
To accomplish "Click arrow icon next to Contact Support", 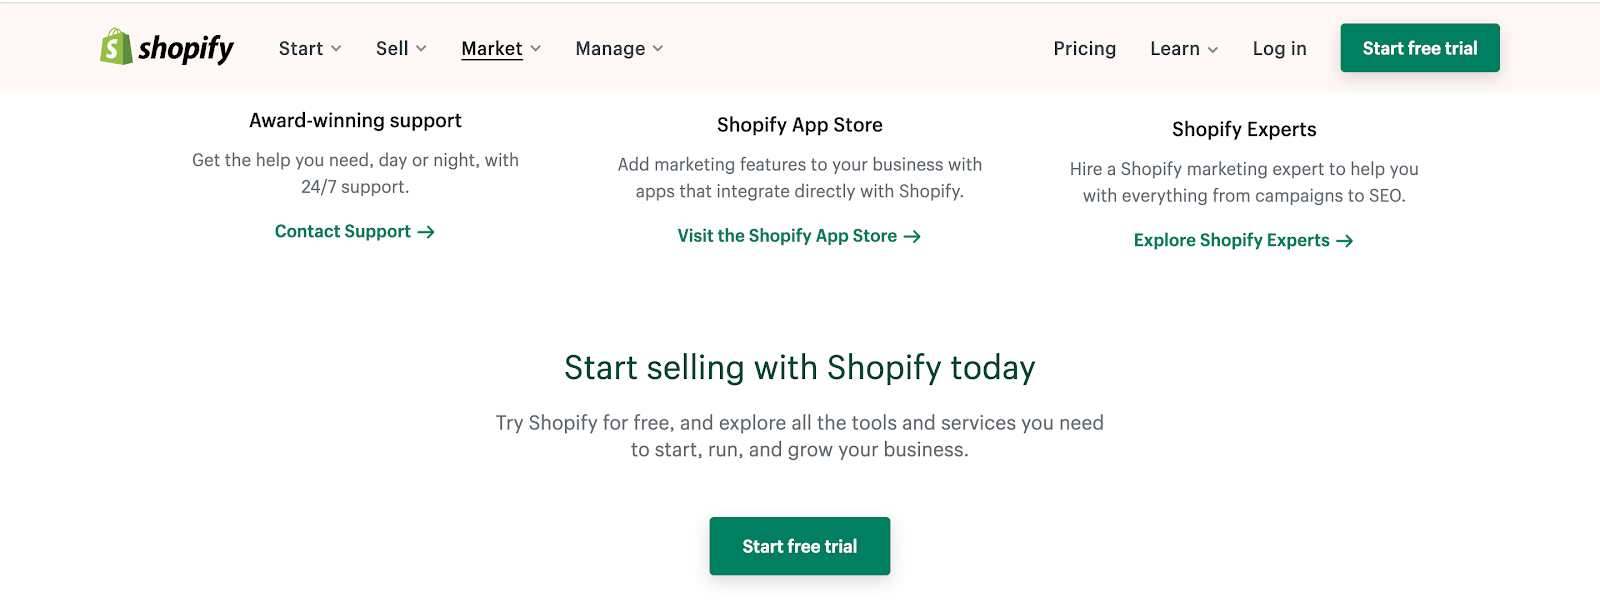I will tap(426, 232).
